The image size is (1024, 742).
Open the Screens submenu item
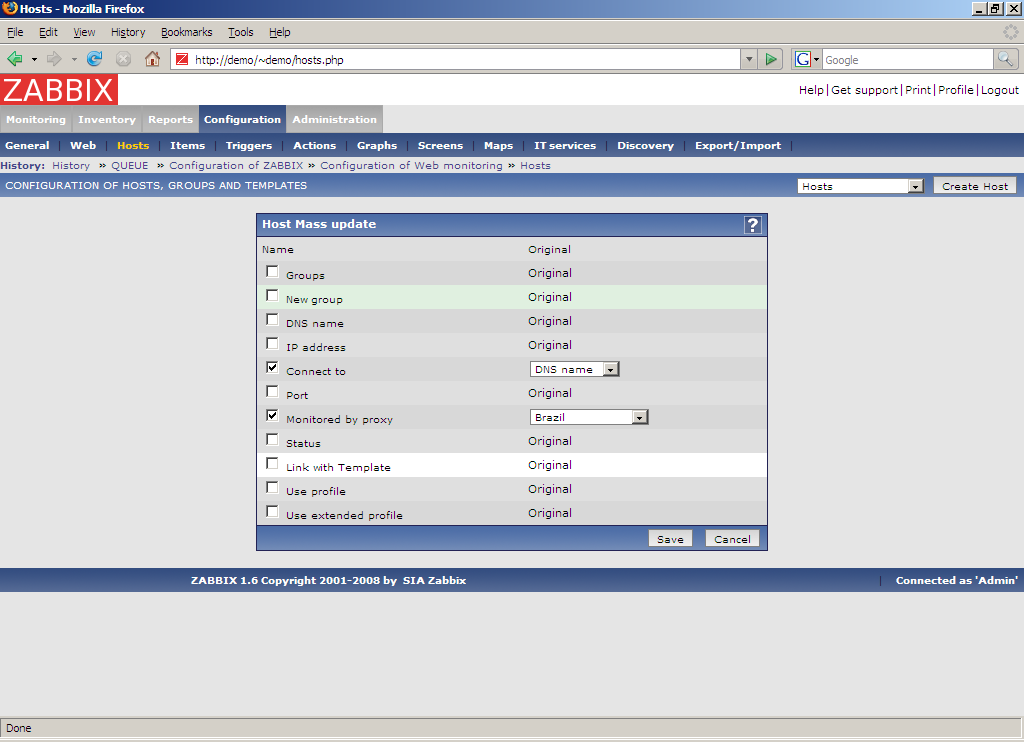pyautogui.click(x=440, y=146)
